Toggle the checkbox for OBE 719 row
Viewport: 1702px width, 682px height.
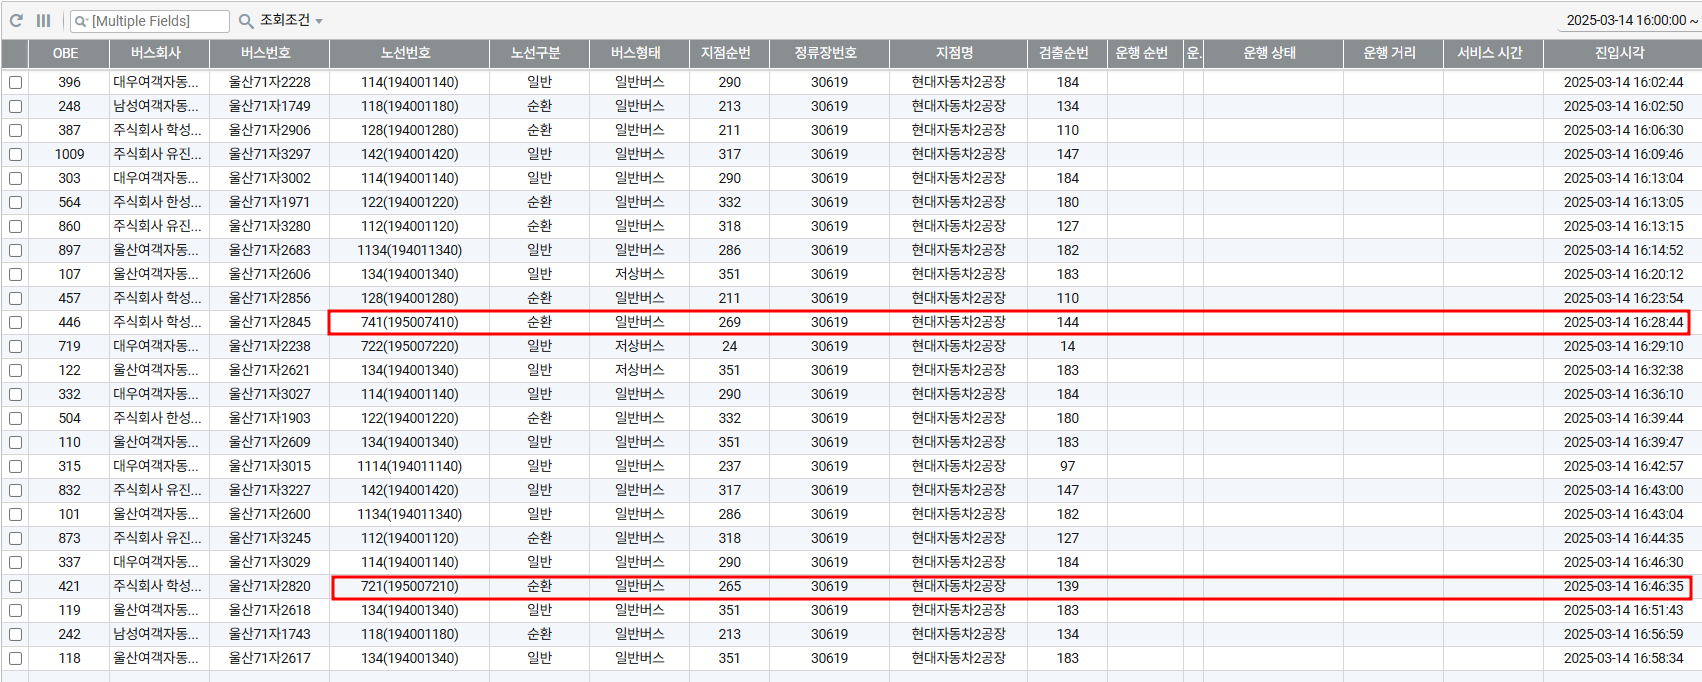[16, 346]
